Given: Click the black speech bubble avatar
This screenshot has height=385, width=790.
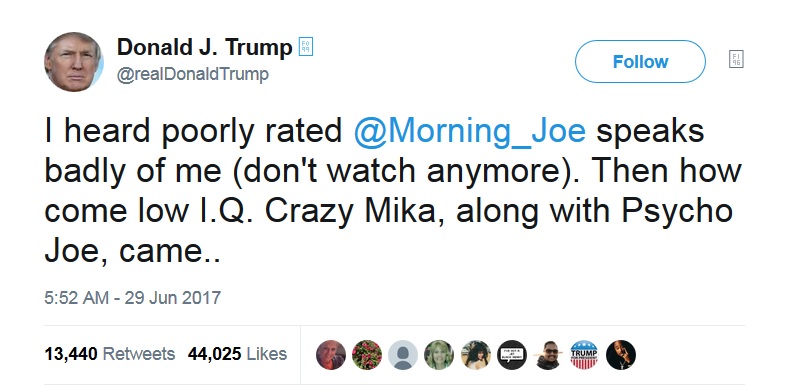Looking at the screenshot, I should pos(512,355).
